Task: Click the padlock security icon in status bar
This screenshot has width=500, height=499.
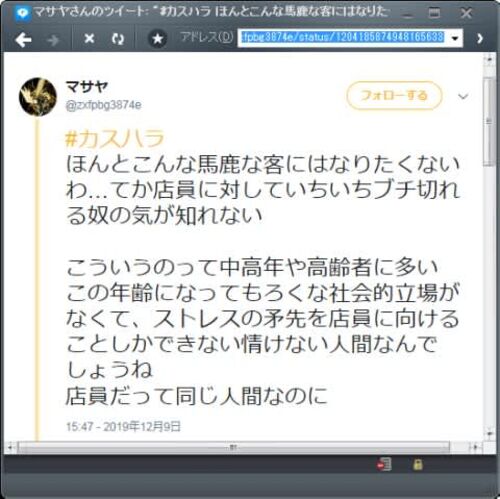Action: pos(418,464)
